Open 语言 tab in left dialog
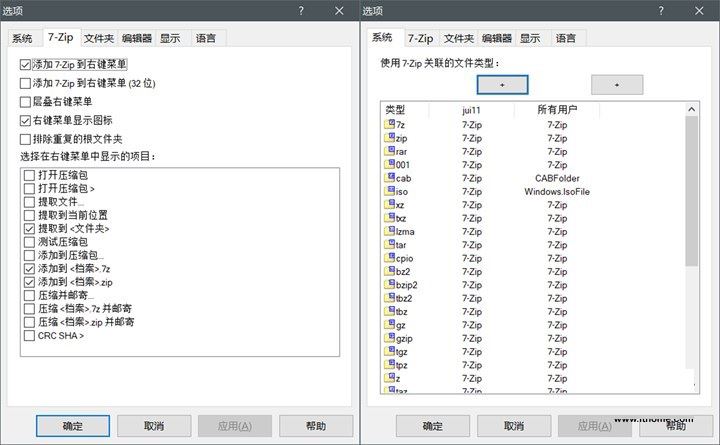 206,38
